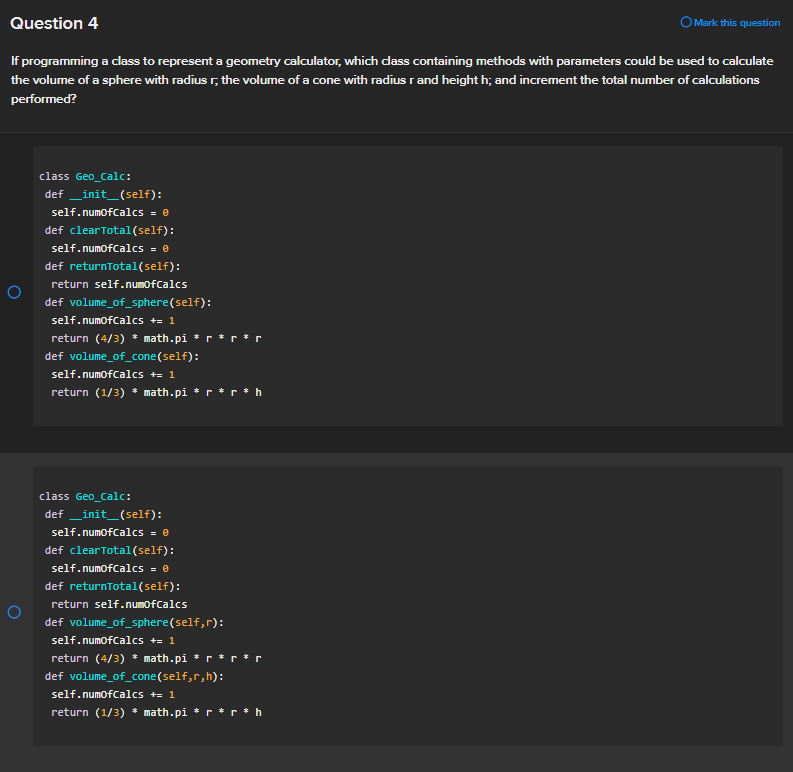Click the sphere return formula in first answer

(x=156, y=338)
